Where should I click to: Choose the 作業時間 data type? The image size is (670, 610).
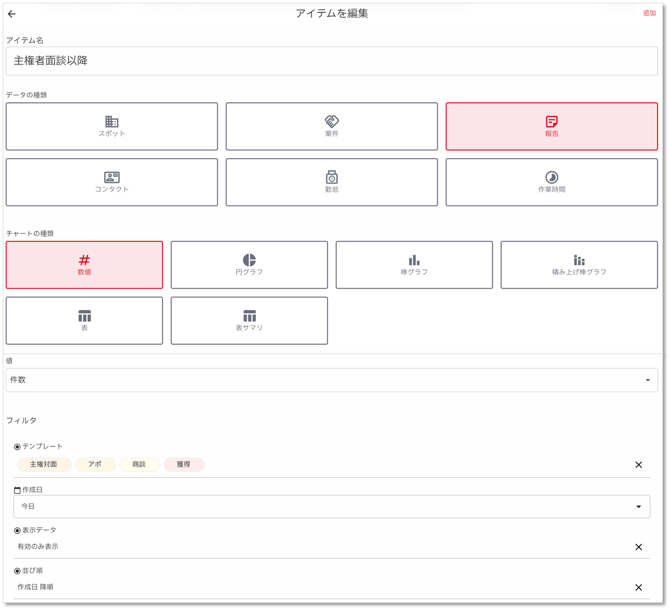click(552, 182)
